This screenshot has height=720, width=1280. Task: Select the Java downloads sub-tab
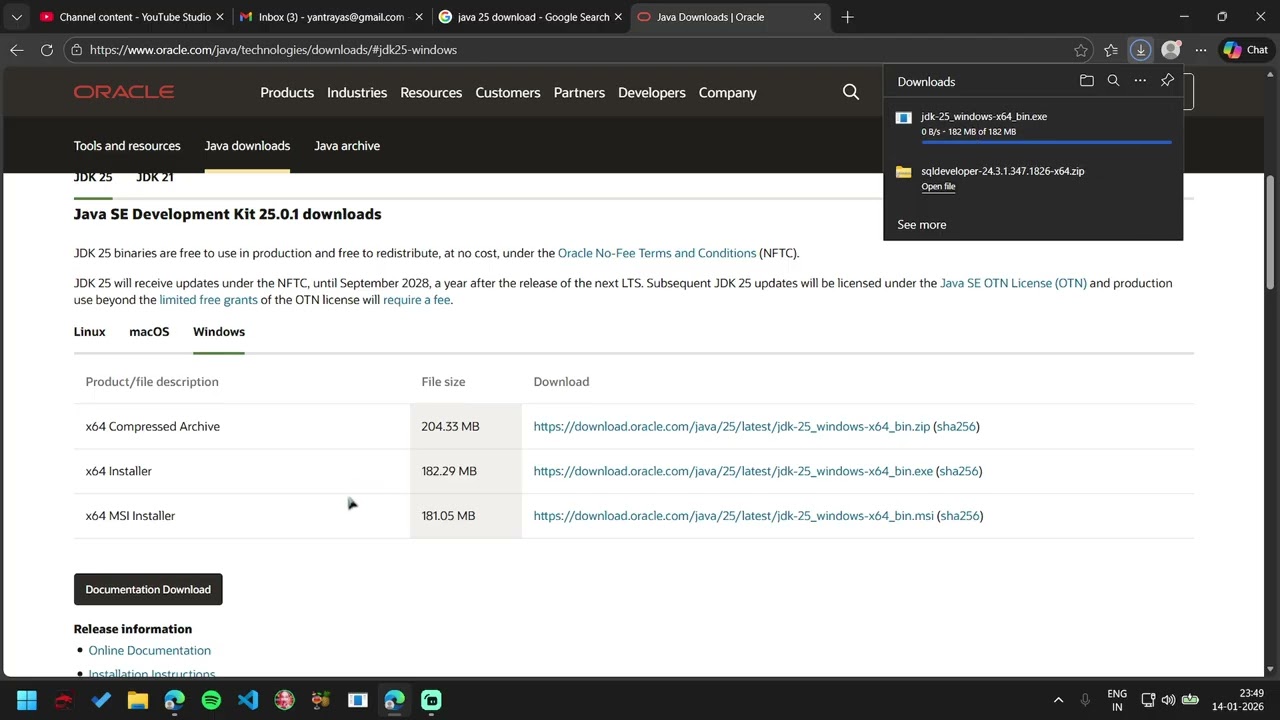tap(247, 146)
